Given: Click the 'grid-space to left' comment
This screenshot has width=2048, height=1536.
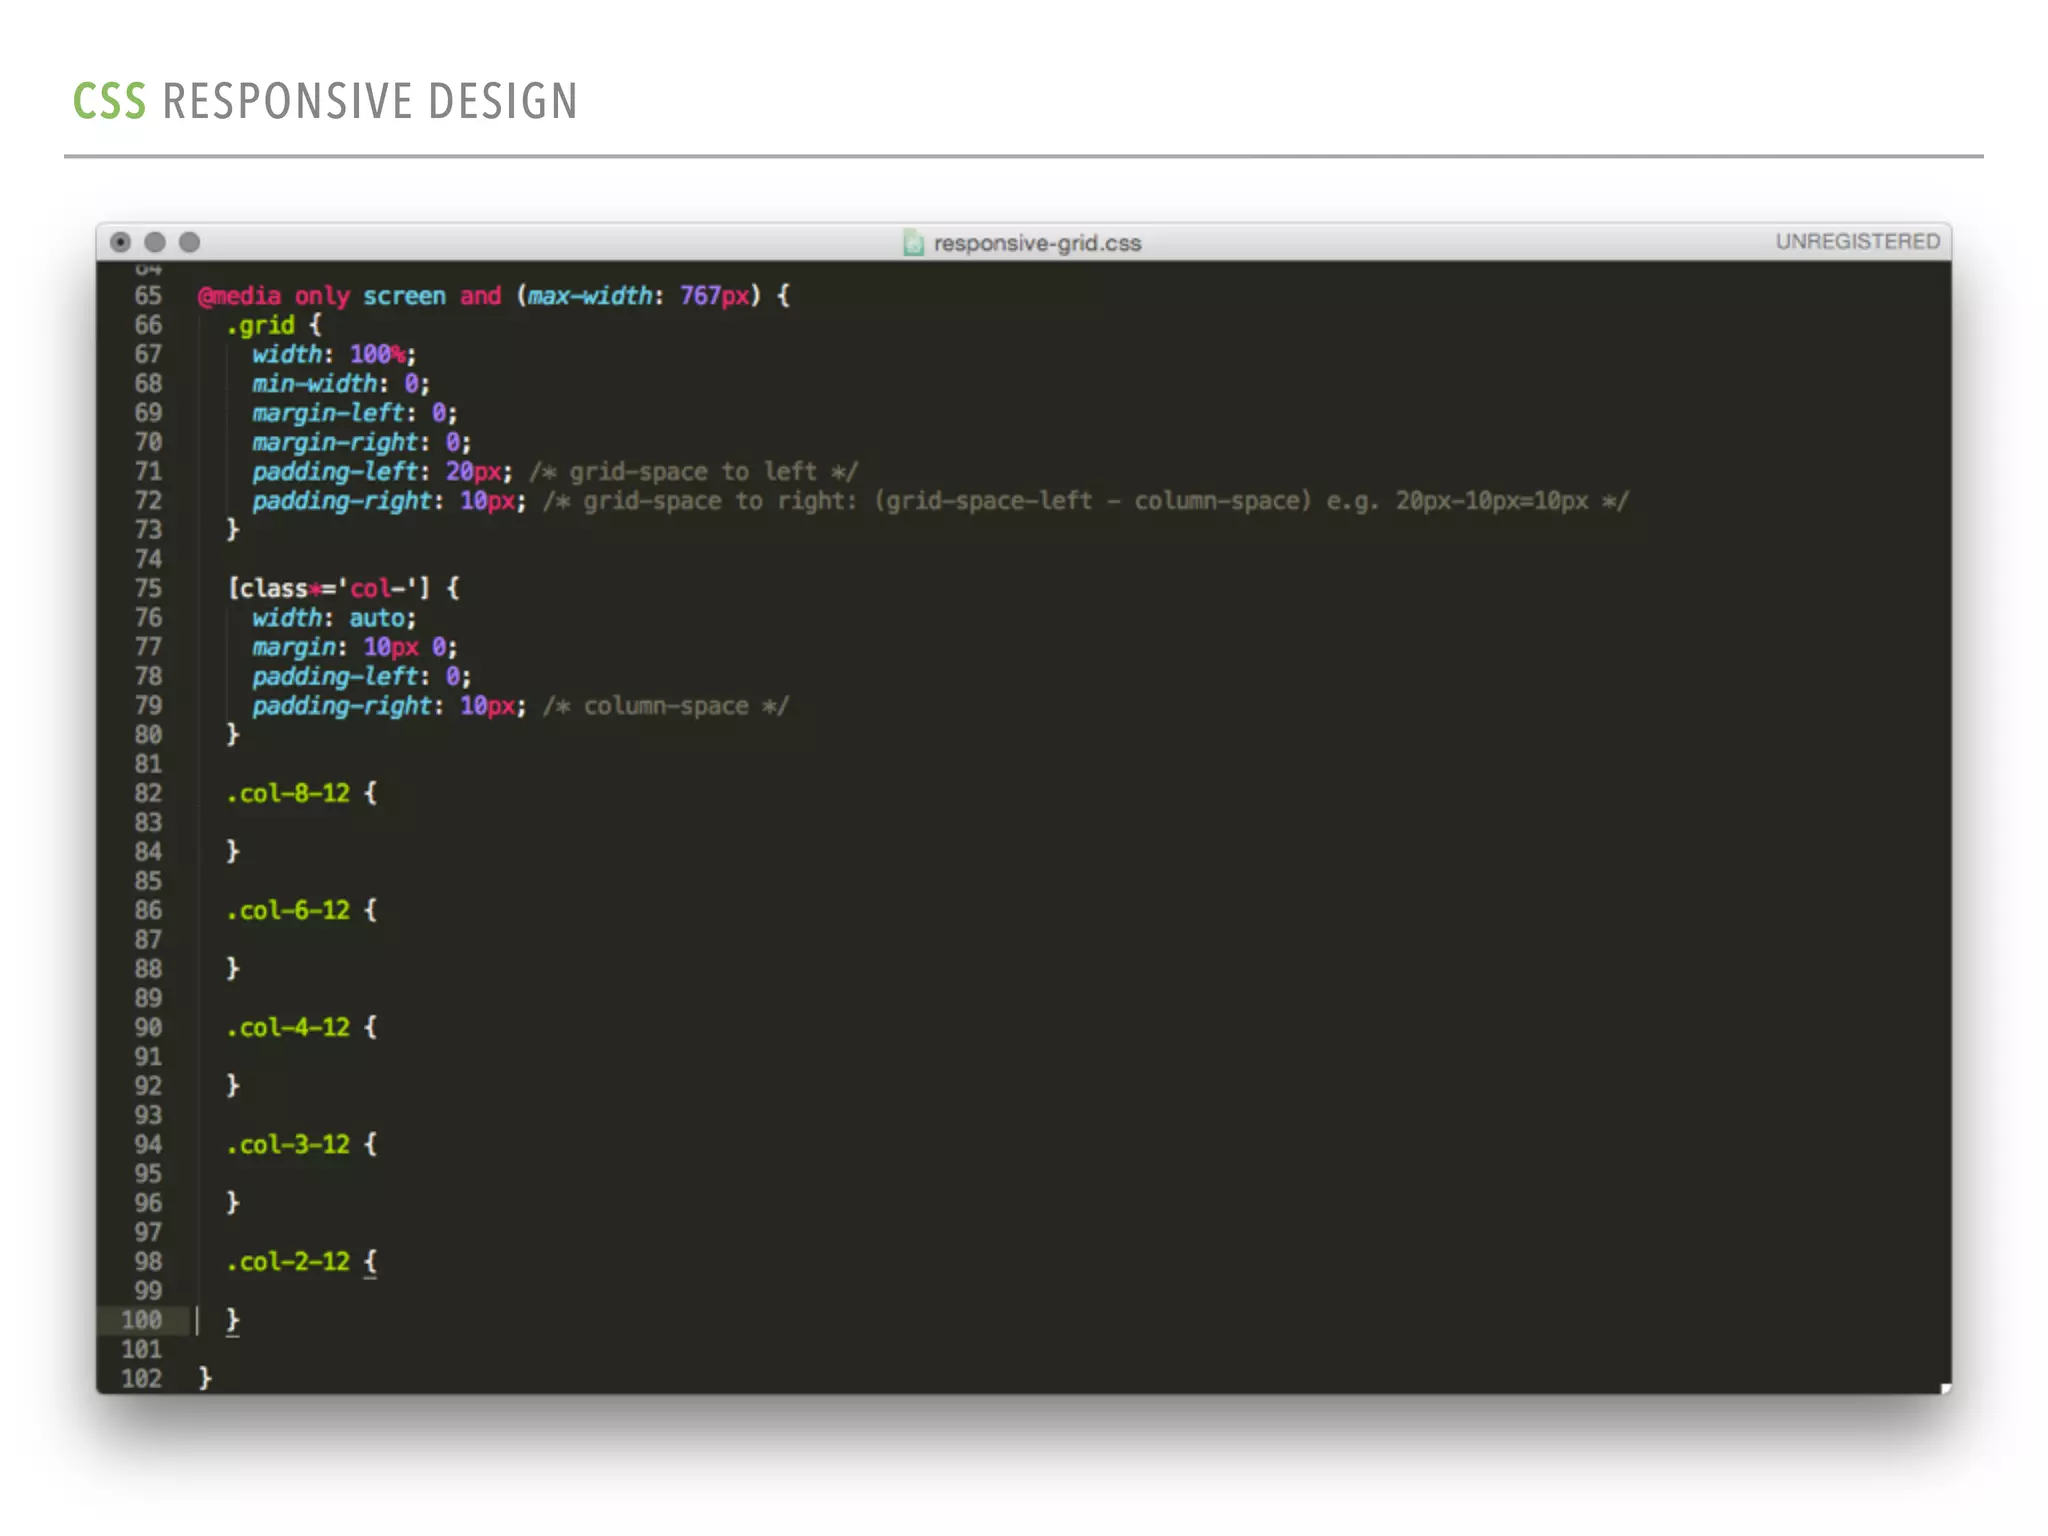Looking at the screenshot, I should click(694, 472).
